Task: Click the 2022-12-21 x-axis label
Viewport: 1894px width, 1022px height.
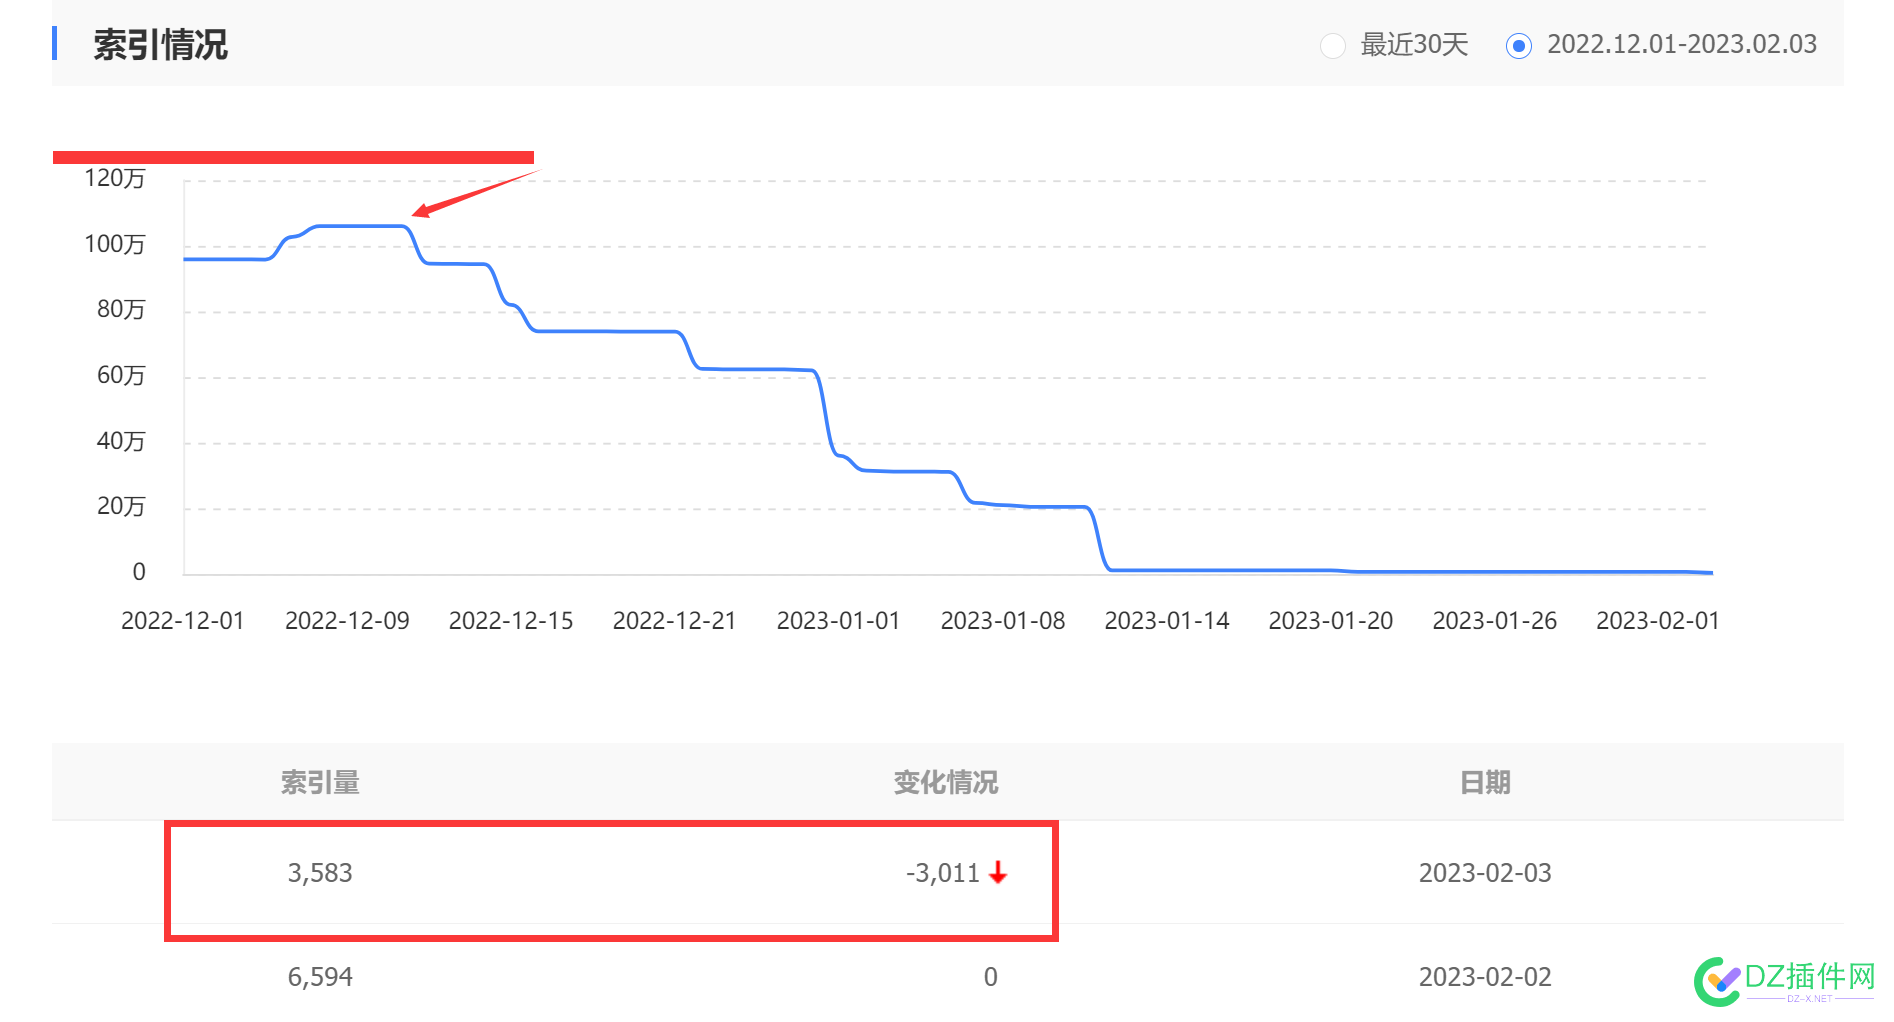Action: tap(675, 621)
